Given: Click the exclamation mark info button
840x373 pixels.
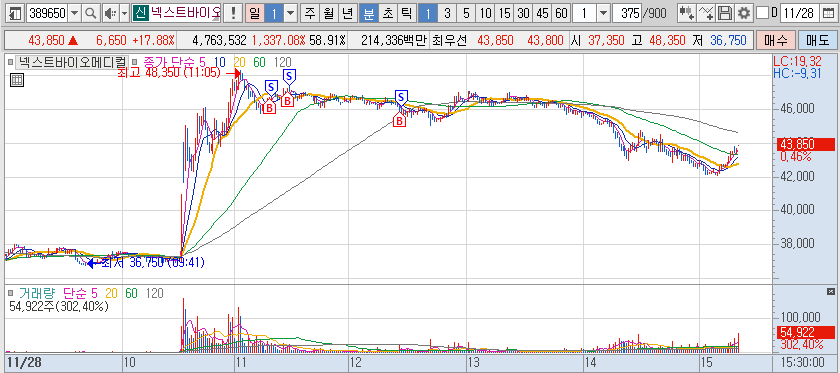Looking at the screenshot, I should pos(233,13).
